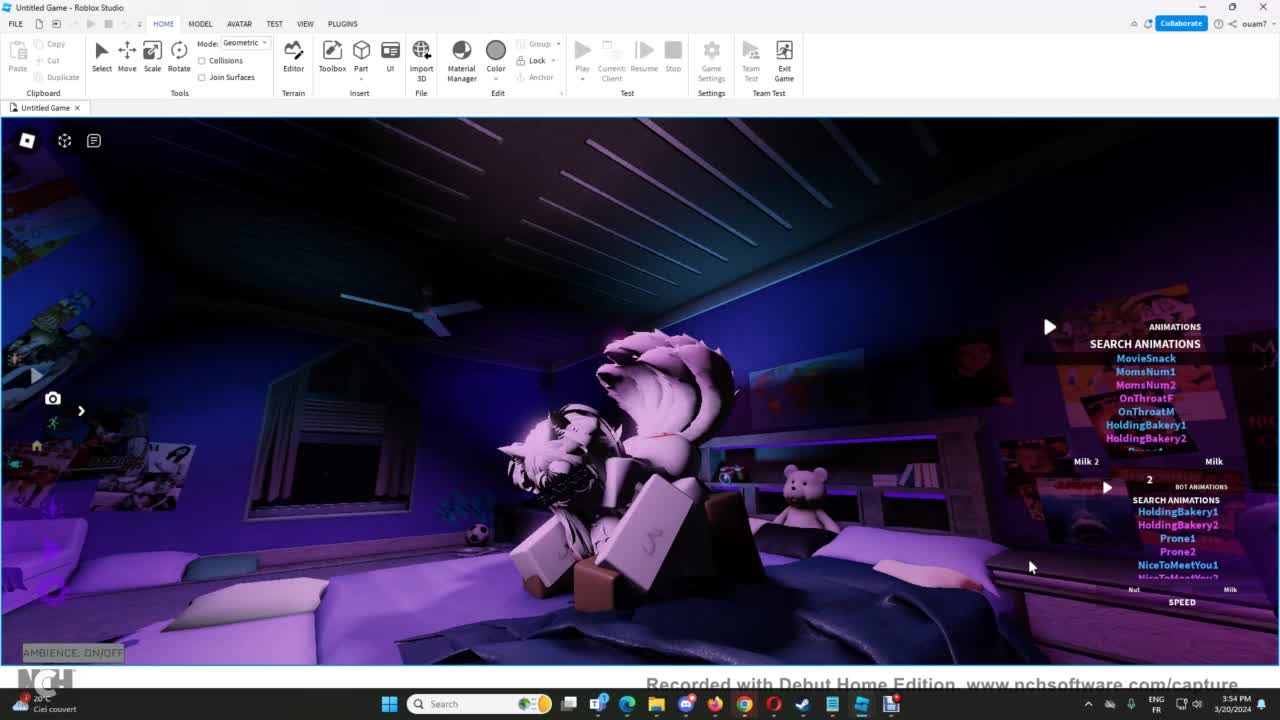Select the Rotate tool

pyautogui.click(x=179, y=56)
